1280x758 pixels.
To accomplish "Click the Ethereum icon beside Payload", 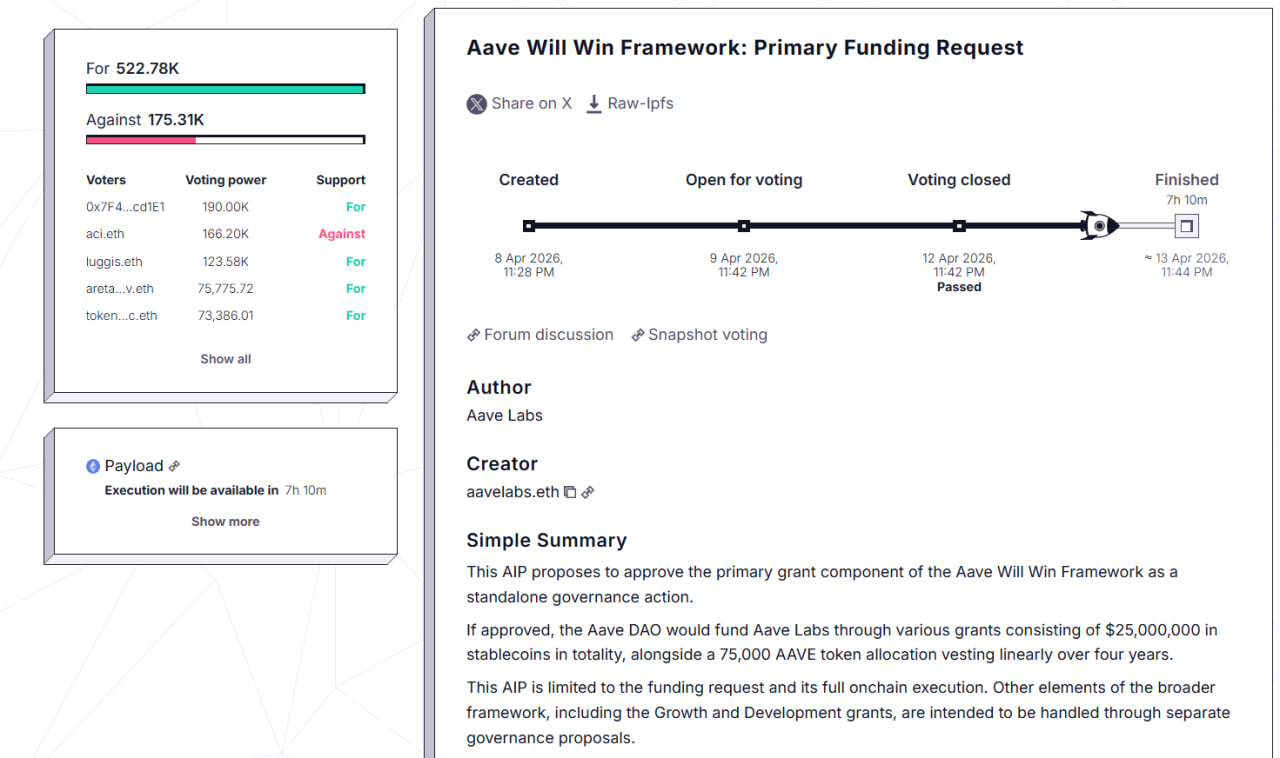I will point(93,466).
